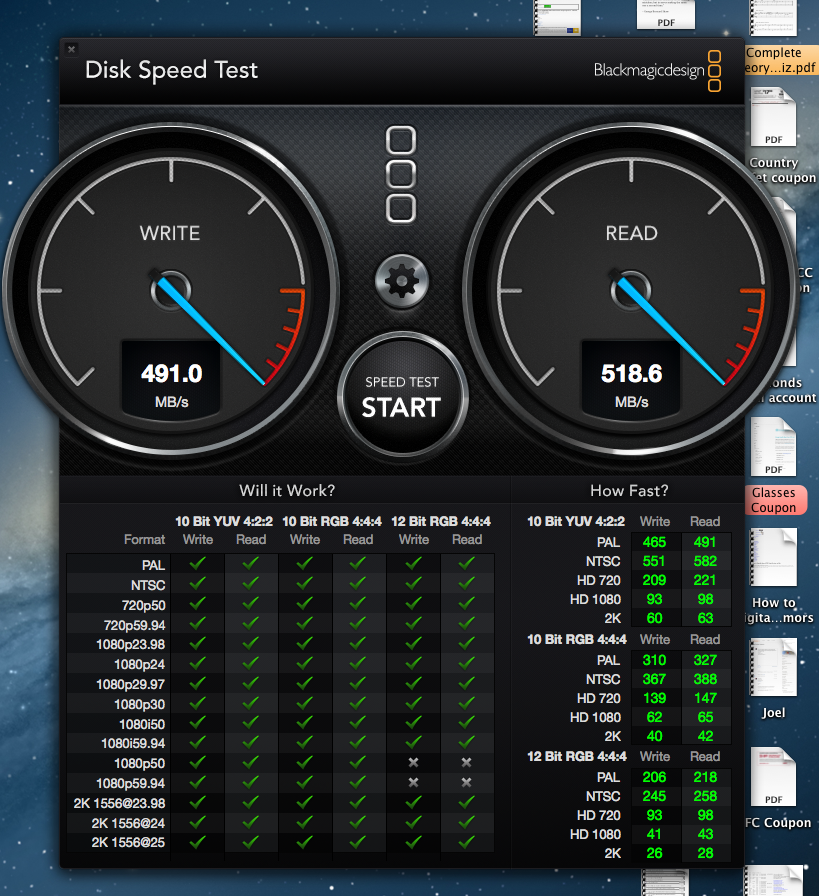Click the 12 Bit RGB NTSC write value 245
This screenshot has height=896, width=819.
(654, 797)
